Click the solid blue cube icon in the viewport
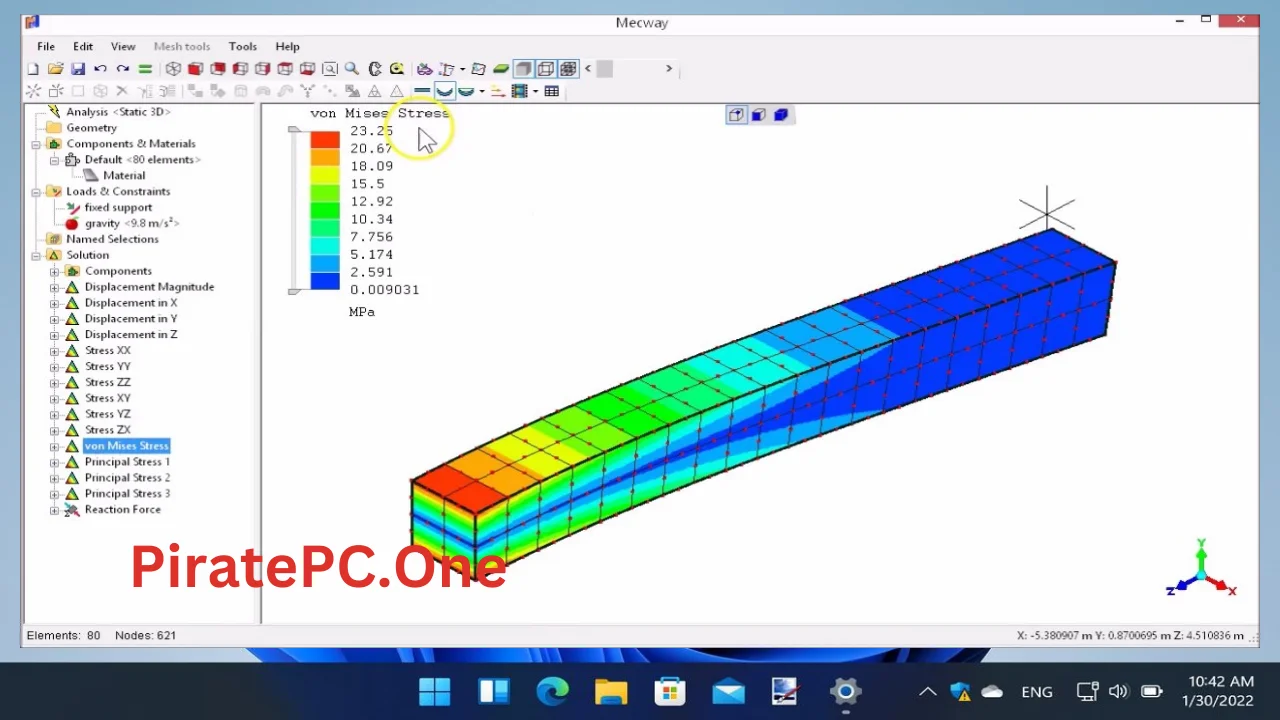This screenshot has height=720, width=1280. 781,115
